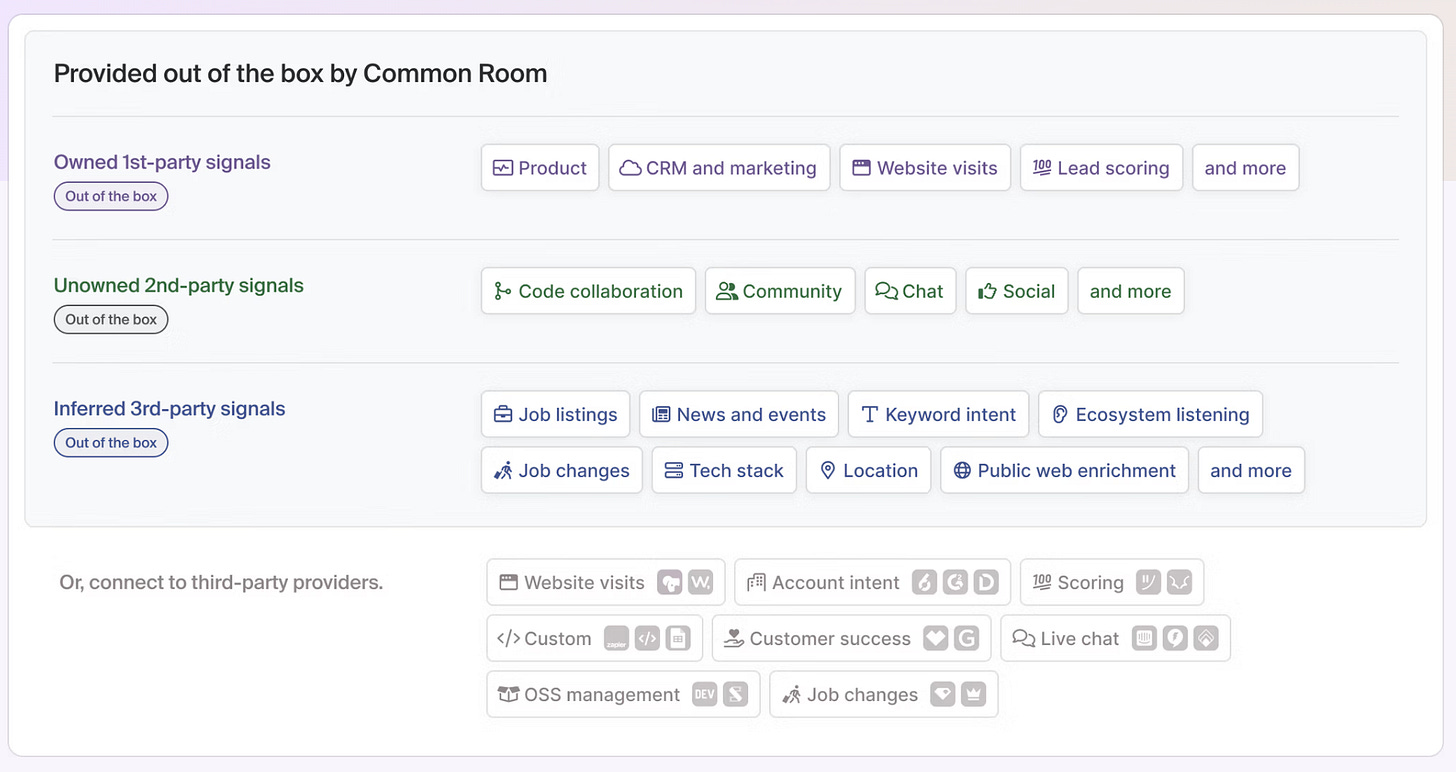Click 'Out of the box' badge under Inferred signals
This screenshot has height=772, width=1456.
click(111, 442)
